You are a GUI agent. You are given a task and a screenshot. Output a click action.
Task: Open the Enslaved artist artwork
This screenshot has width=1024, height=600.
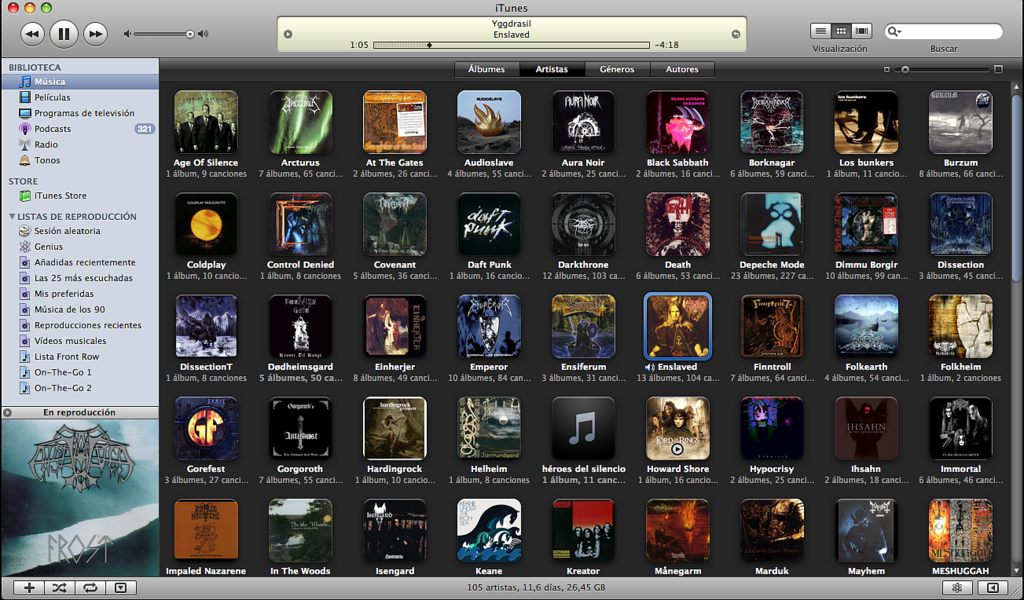point(677,326)
